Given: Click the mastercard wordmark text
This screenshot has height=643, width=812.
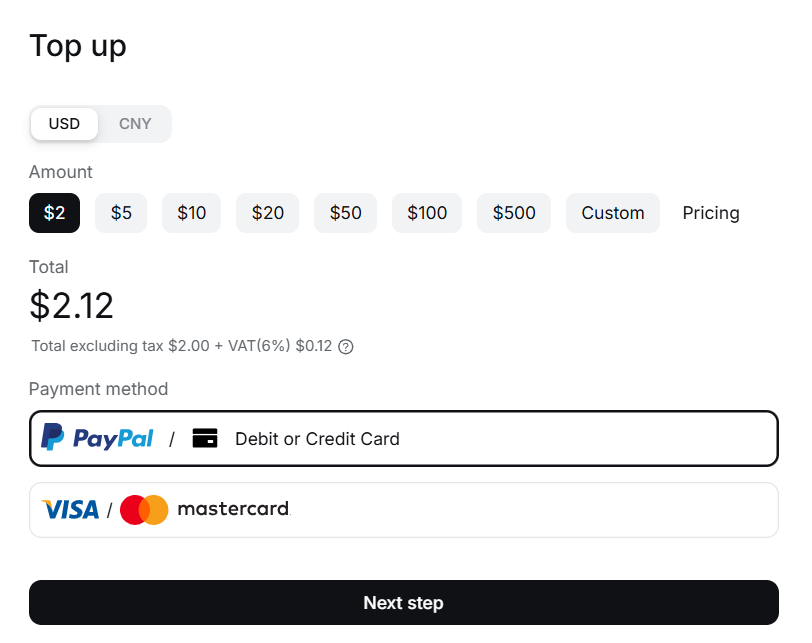Looking at the screenshot, I should click(234, 509).
